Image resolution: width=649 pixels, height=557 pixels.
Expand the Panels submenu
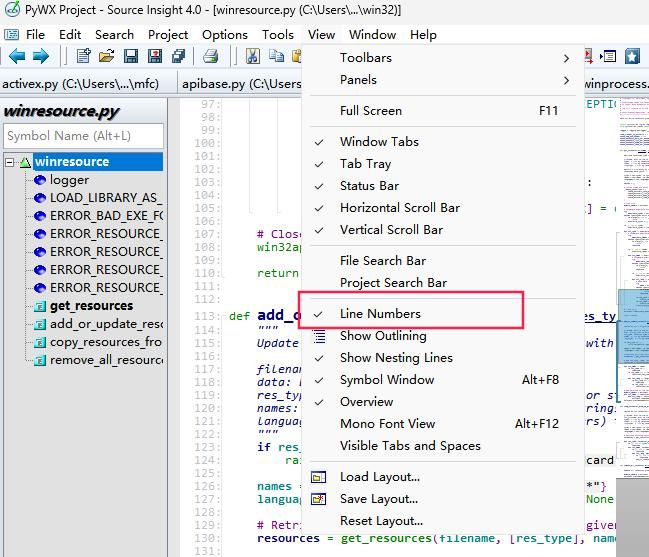443,80
